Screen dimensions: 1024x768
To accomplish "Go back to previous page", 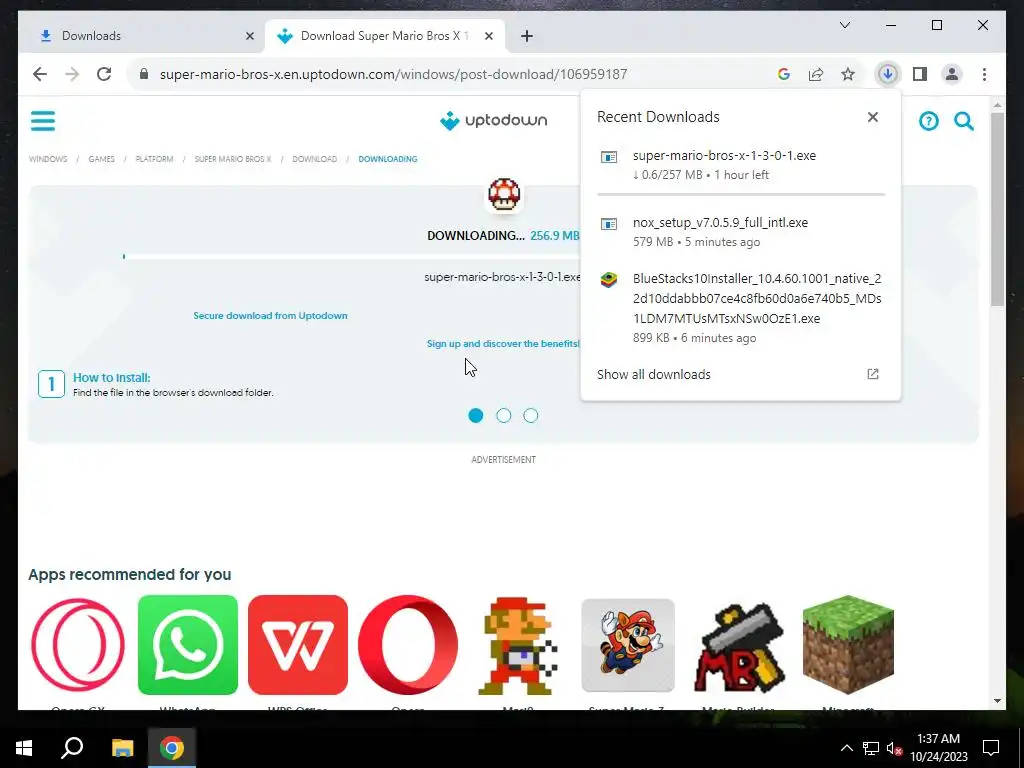I will tap(40, 74).
